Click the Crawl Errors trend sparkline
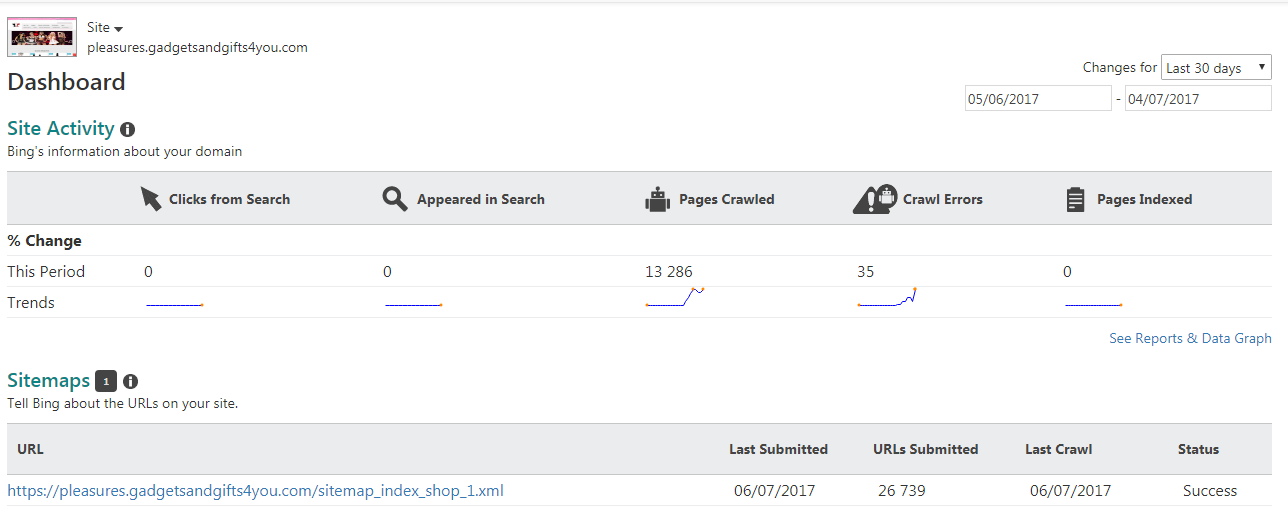 coord(888,297)
